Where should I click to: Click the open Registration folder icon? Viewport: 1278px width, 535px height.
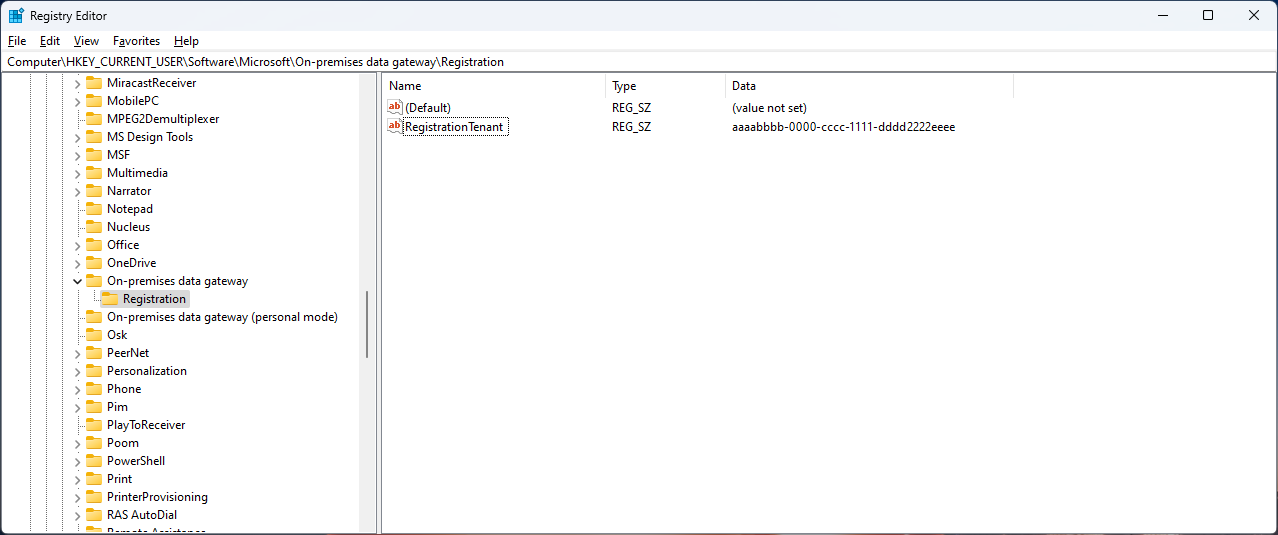click(x=109, y=299)
